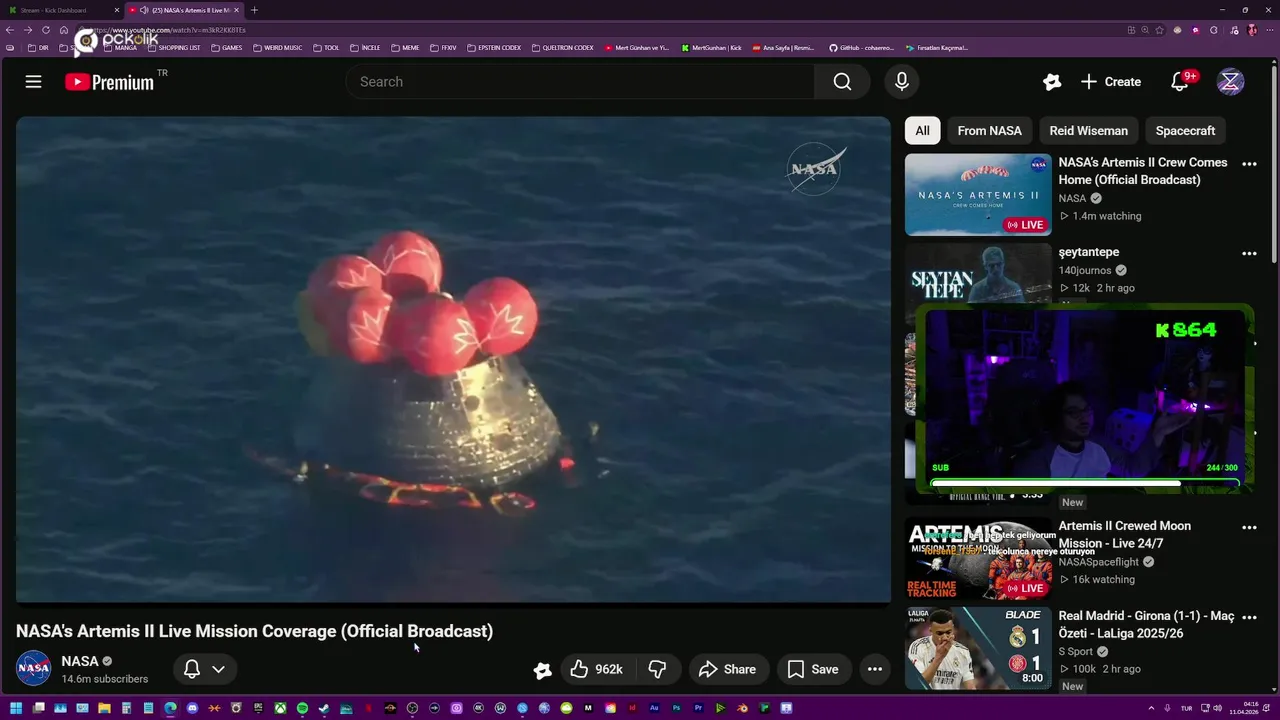The height and width of the screenshot is (720, 1280).
Task: Click the NASA live video player
Action: (453, 360)
